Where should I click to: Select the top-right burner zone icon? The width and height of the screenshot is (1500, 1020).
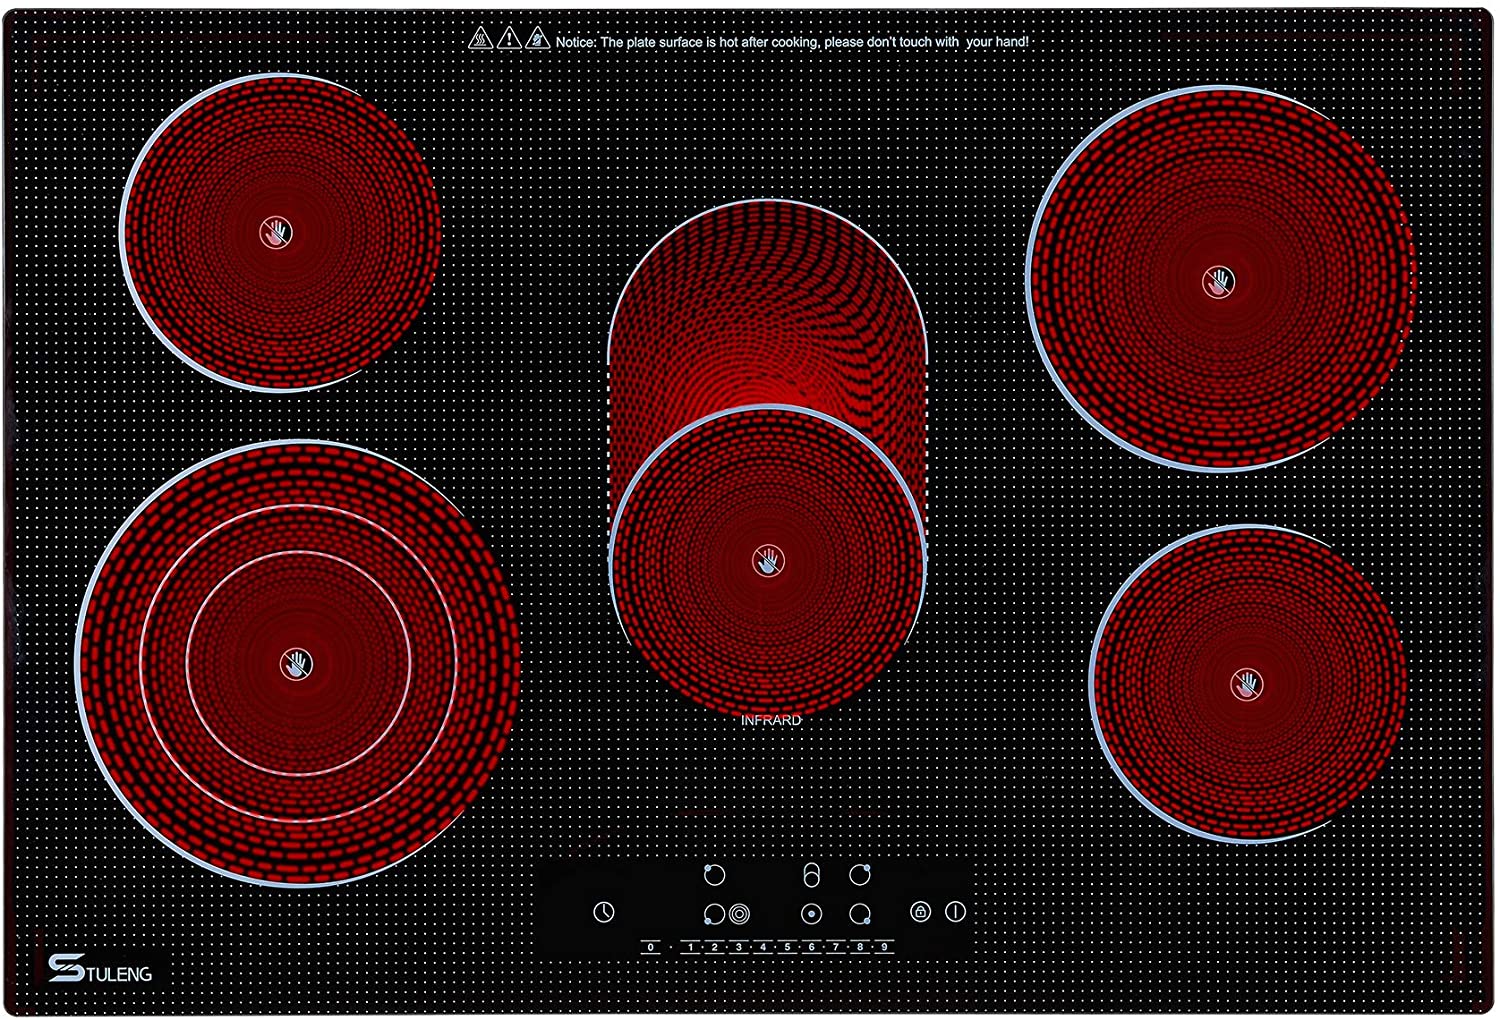[x=860, y=875]
